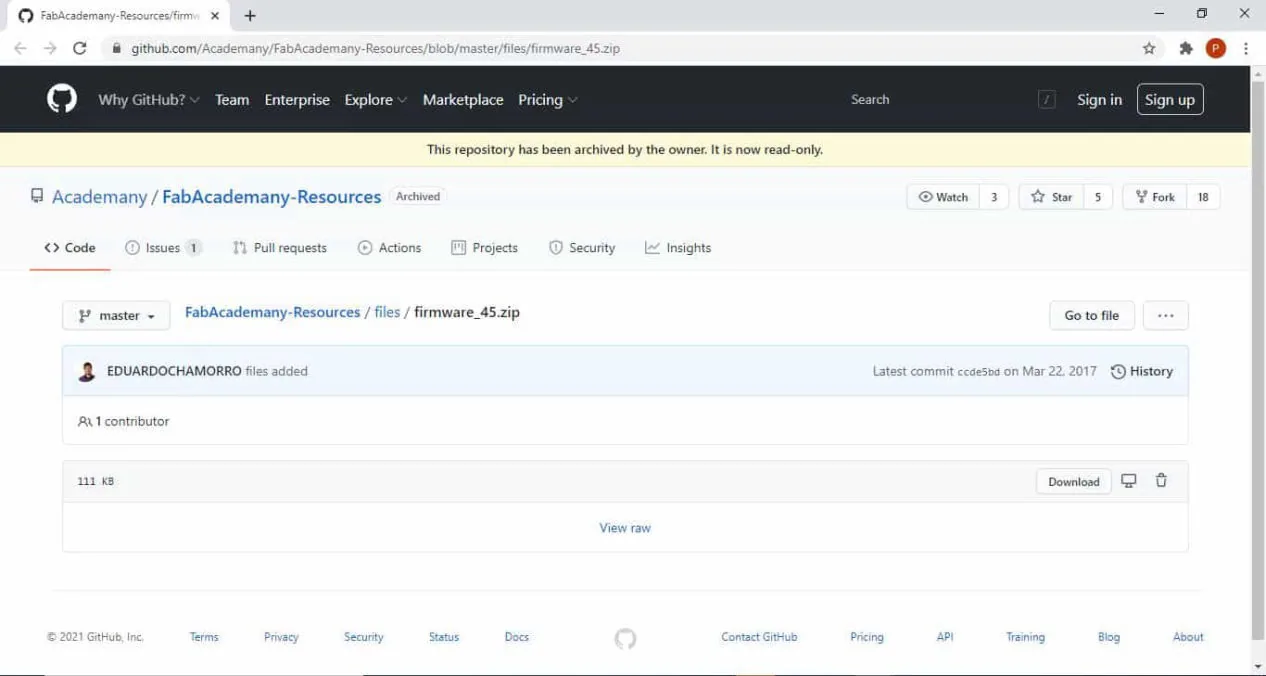Screen dimensions: 1266x676
Task: Click the browser address bar URL
Action: pos(375,48)
